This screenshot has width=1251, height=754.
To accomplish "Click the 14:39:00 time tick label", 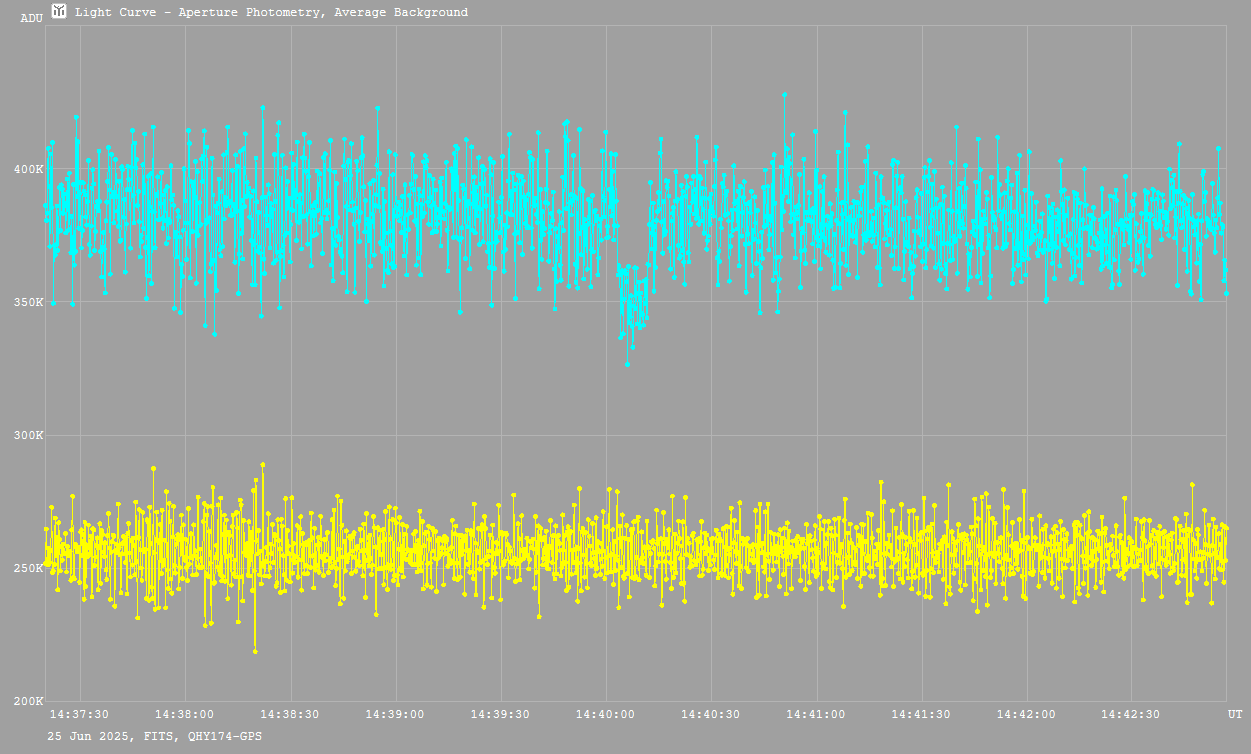I will 394,715.
